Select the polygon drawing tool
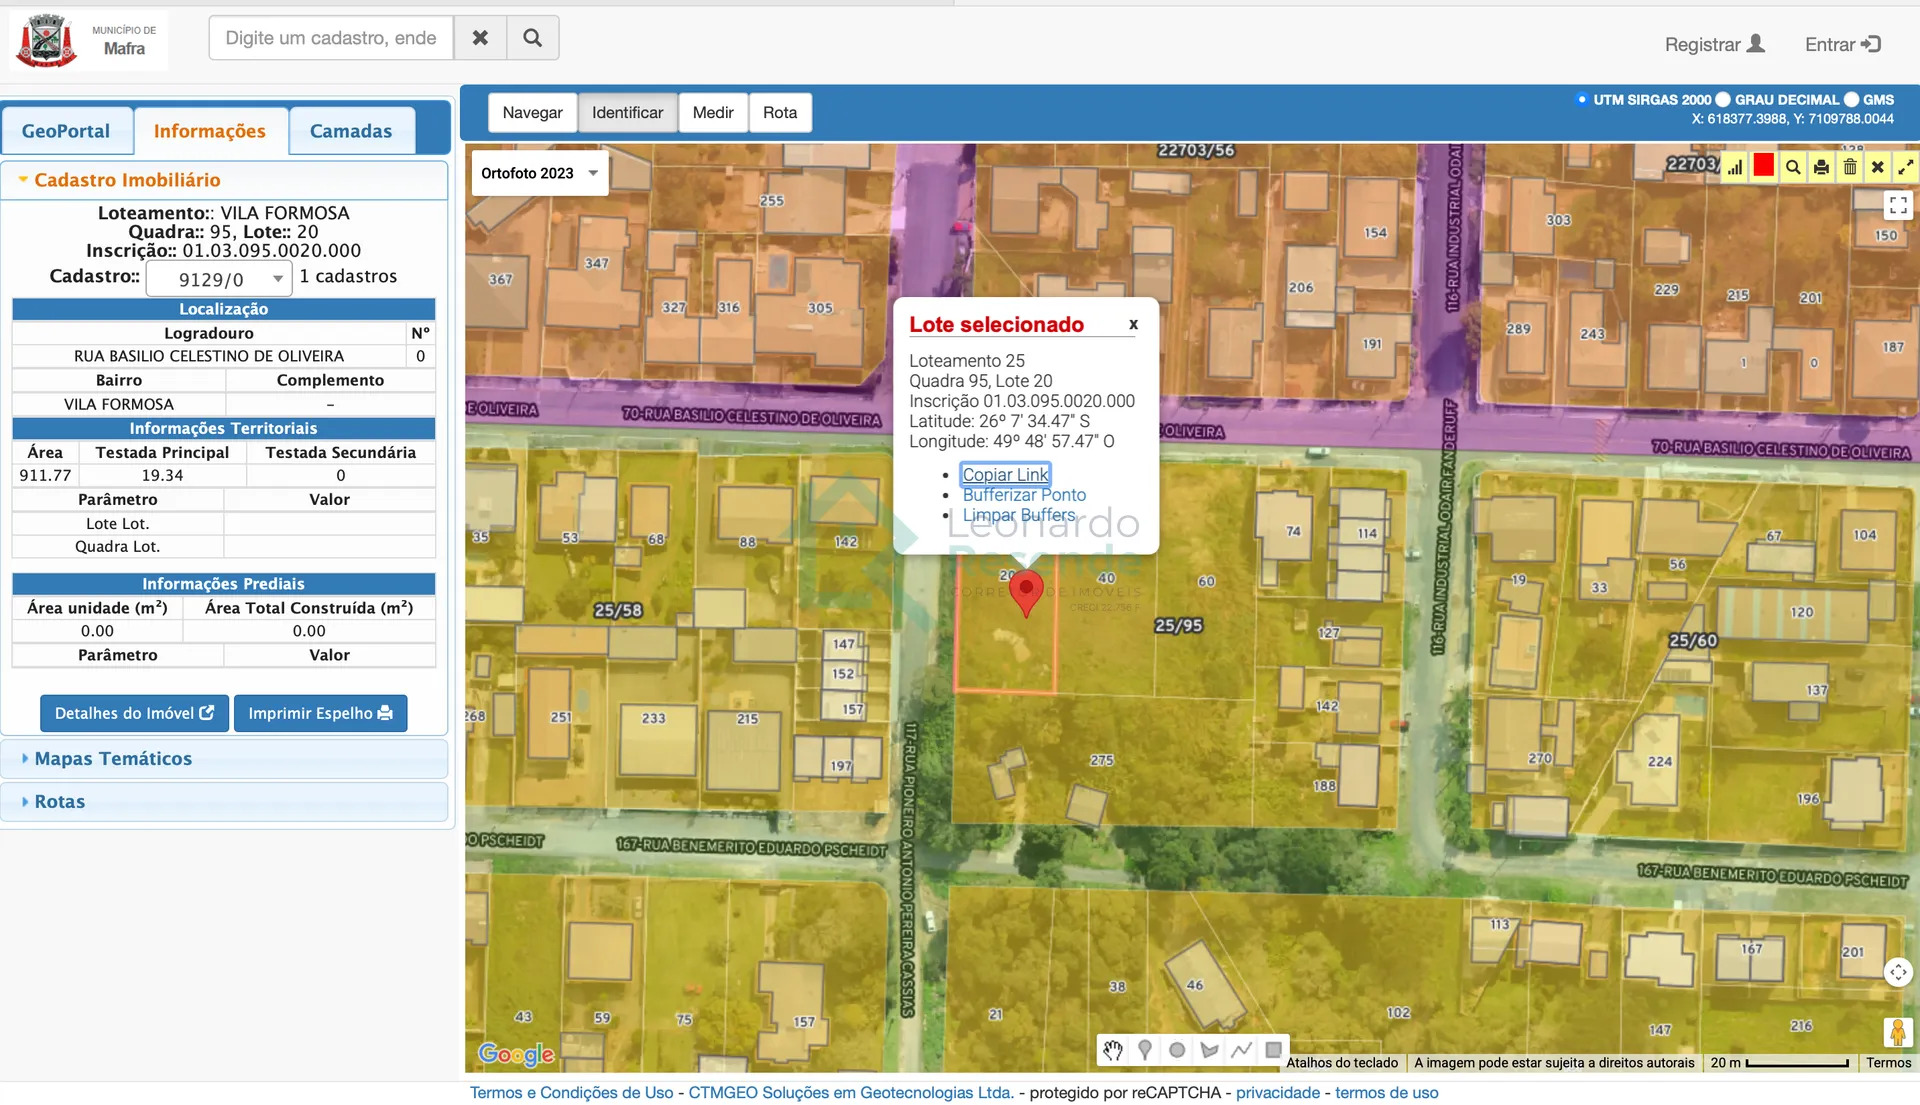The height and width of the screenshot is (1105, 1920). coord(1209,1050)
